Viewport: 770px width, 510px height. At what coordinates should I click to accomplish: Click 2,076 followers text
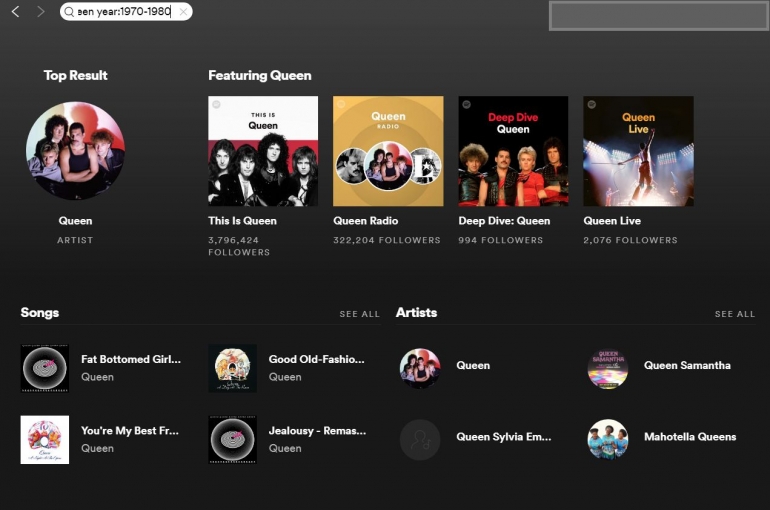[631, 241]
